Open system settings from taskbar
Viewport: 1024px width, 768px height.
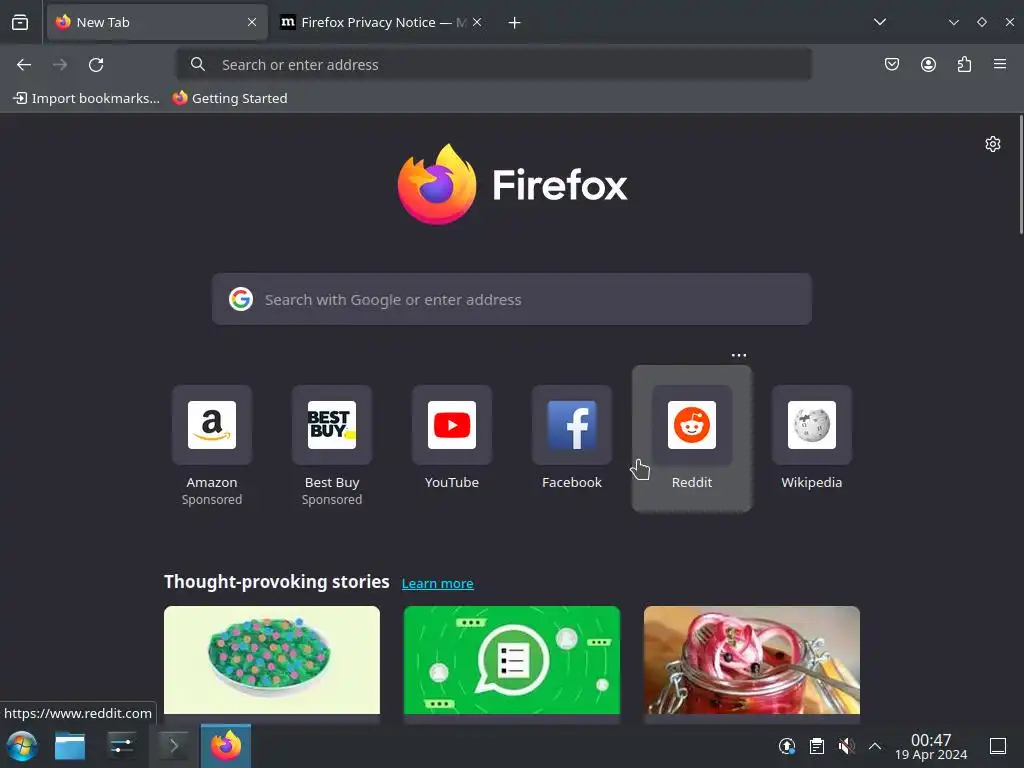point(121,746)
